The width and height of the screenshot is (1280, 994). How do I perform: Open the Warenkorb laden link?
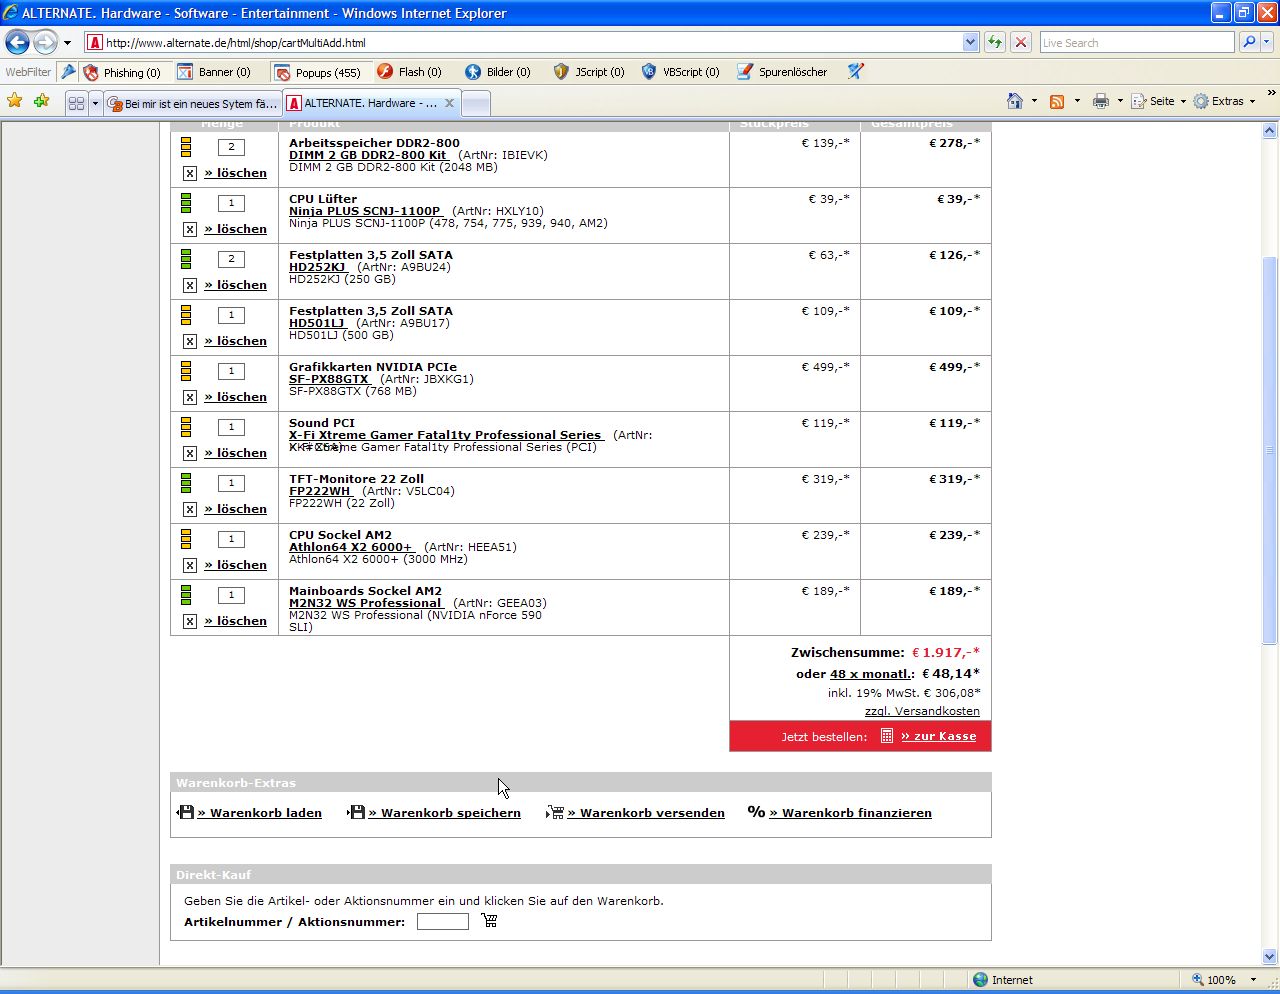[x=259, y=813]
